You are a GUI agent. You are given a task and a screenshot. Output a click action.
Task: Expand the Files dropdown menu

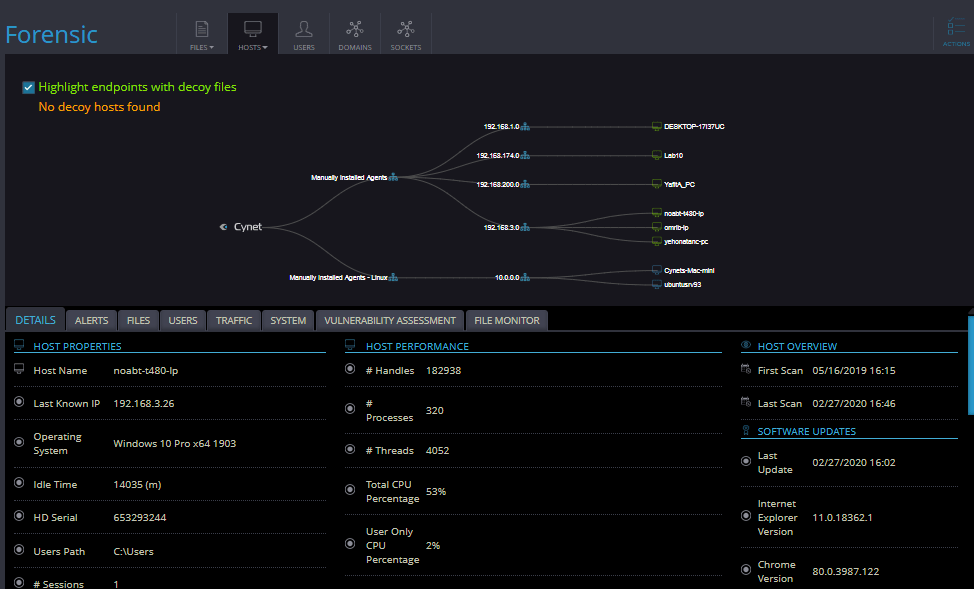coord(202,33)
